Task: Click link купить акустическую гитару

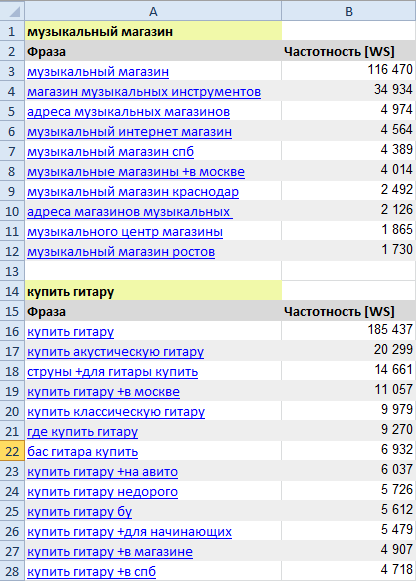Action: point(115,352)
